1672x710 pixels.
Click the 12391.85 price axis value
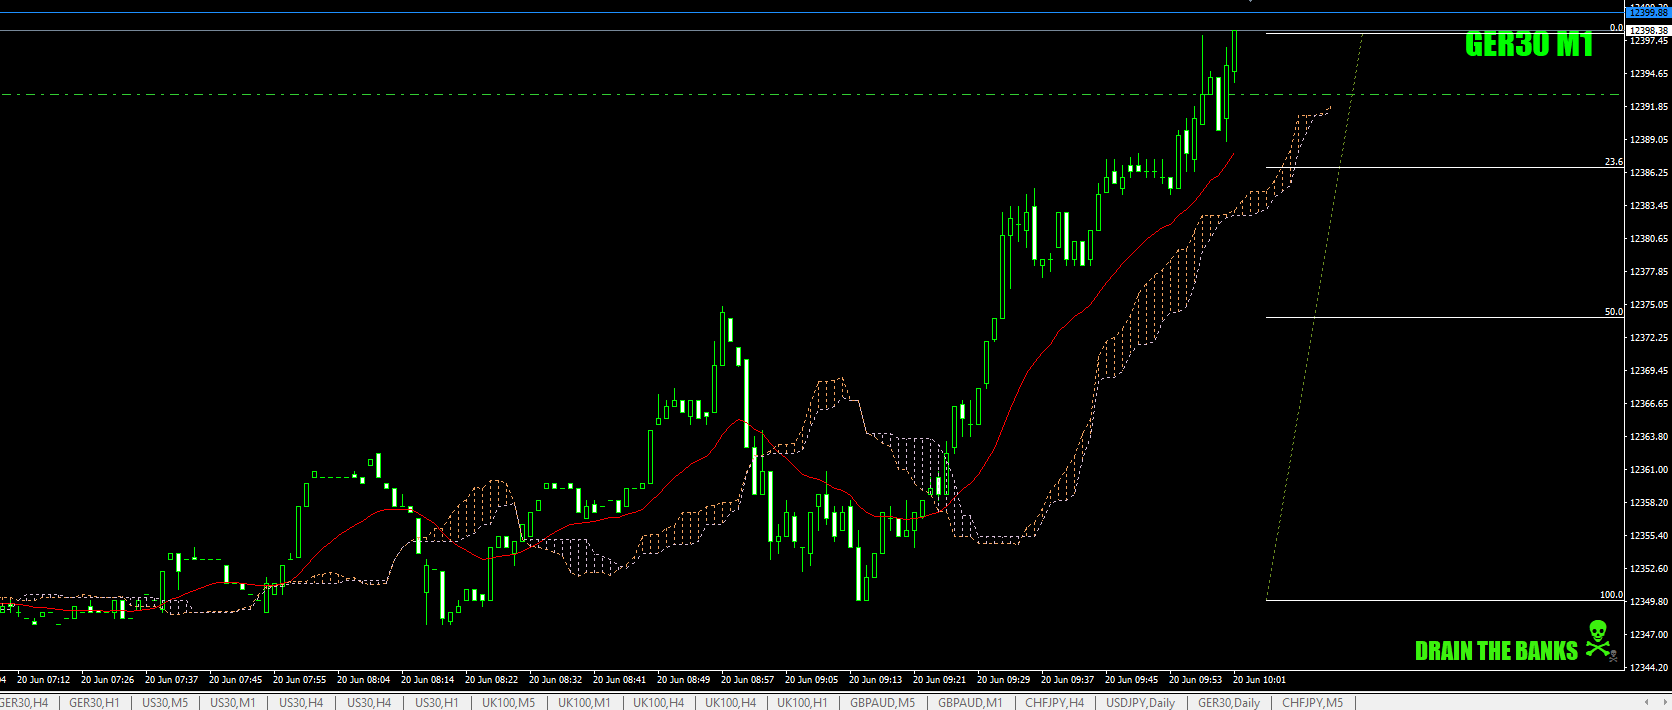click(1649, 107)
